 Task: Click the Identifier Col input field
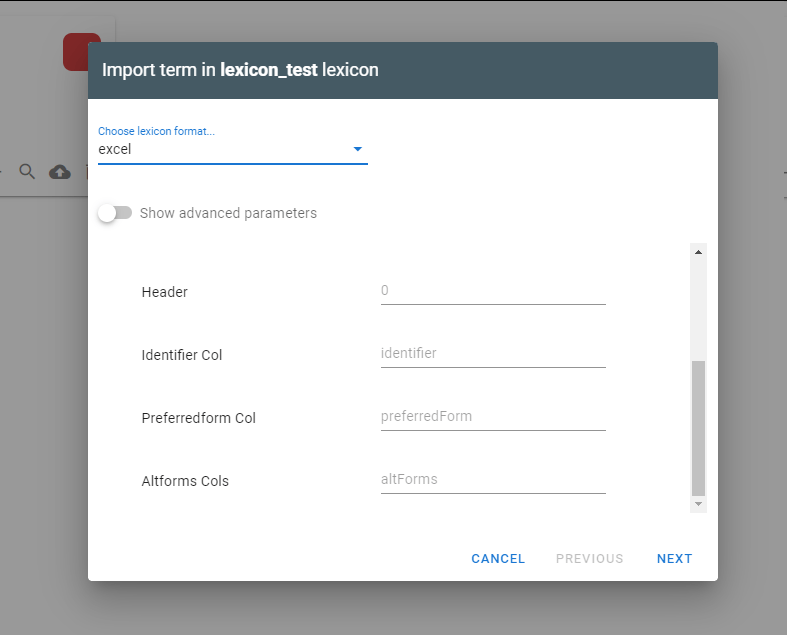tap(493, 354)
